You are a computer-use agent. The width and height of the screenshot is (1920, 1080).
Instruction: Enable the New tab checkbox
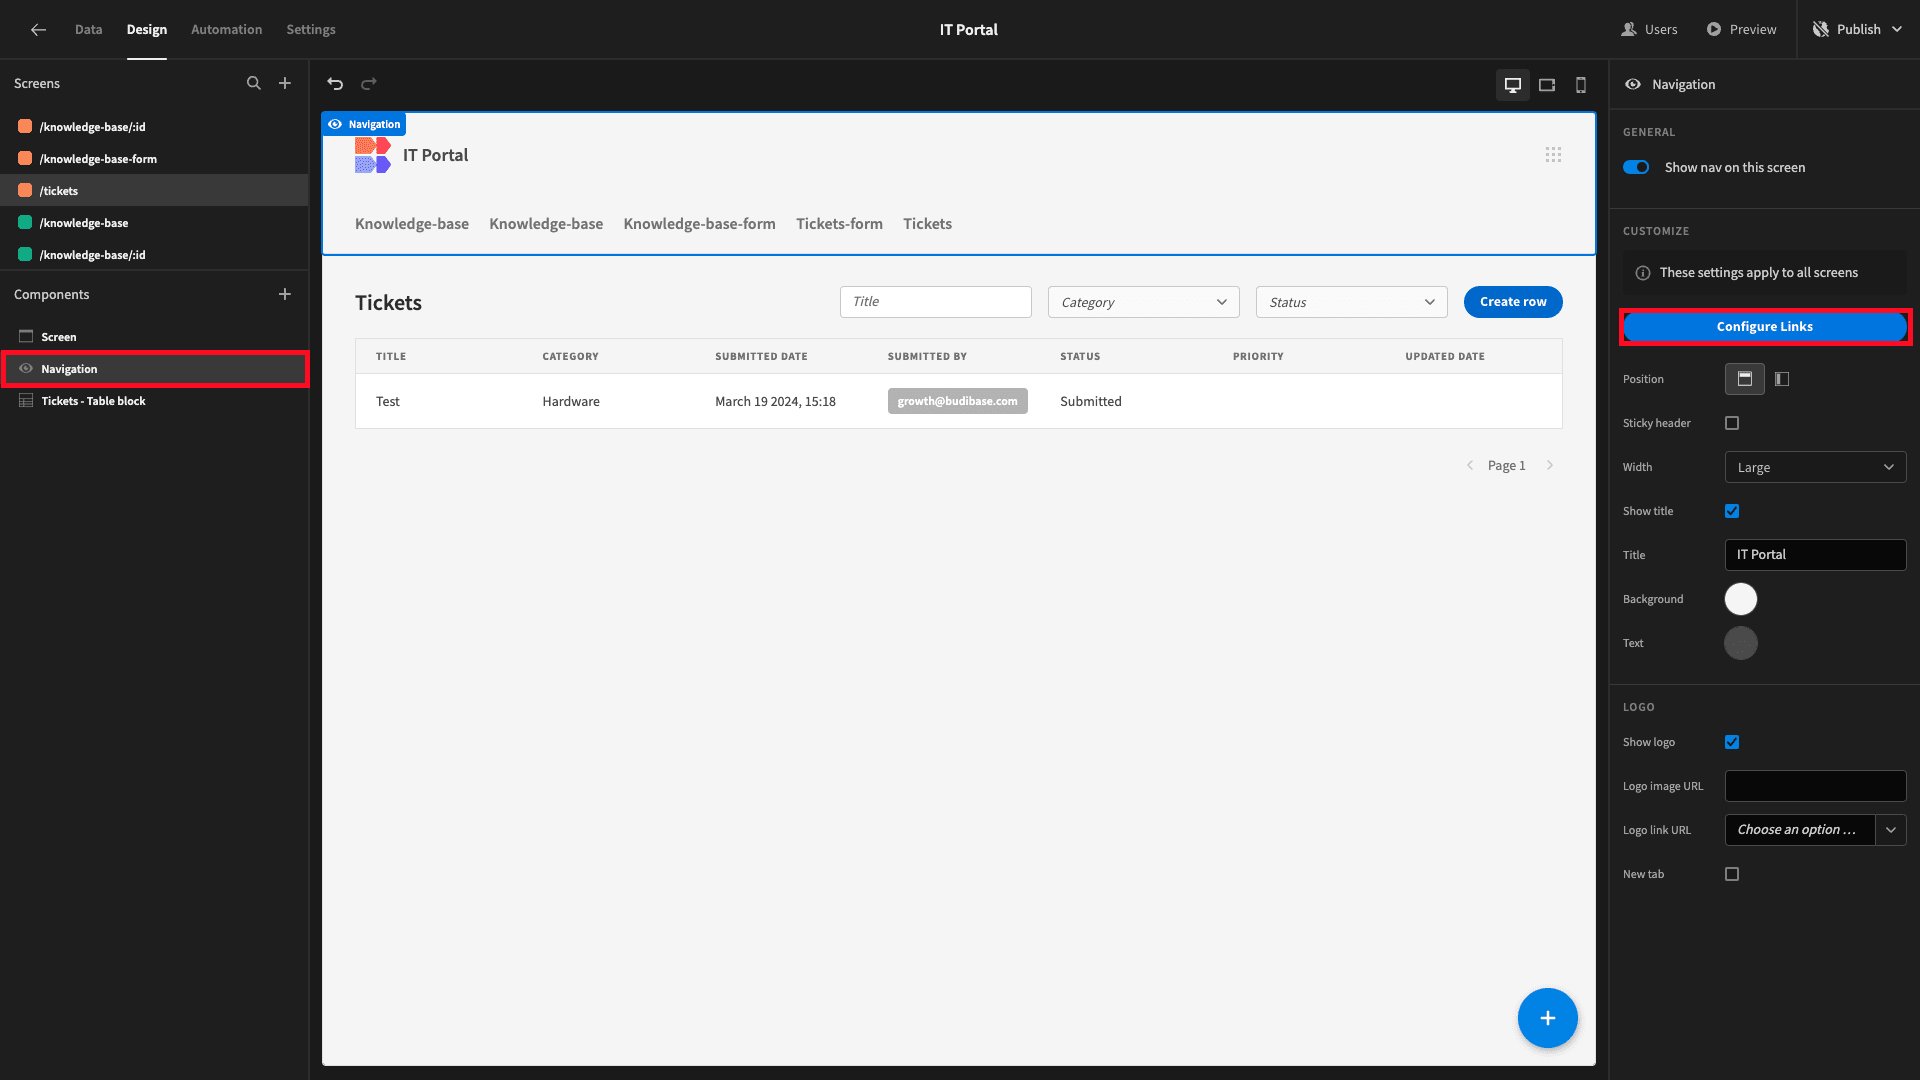[1732, 874]
